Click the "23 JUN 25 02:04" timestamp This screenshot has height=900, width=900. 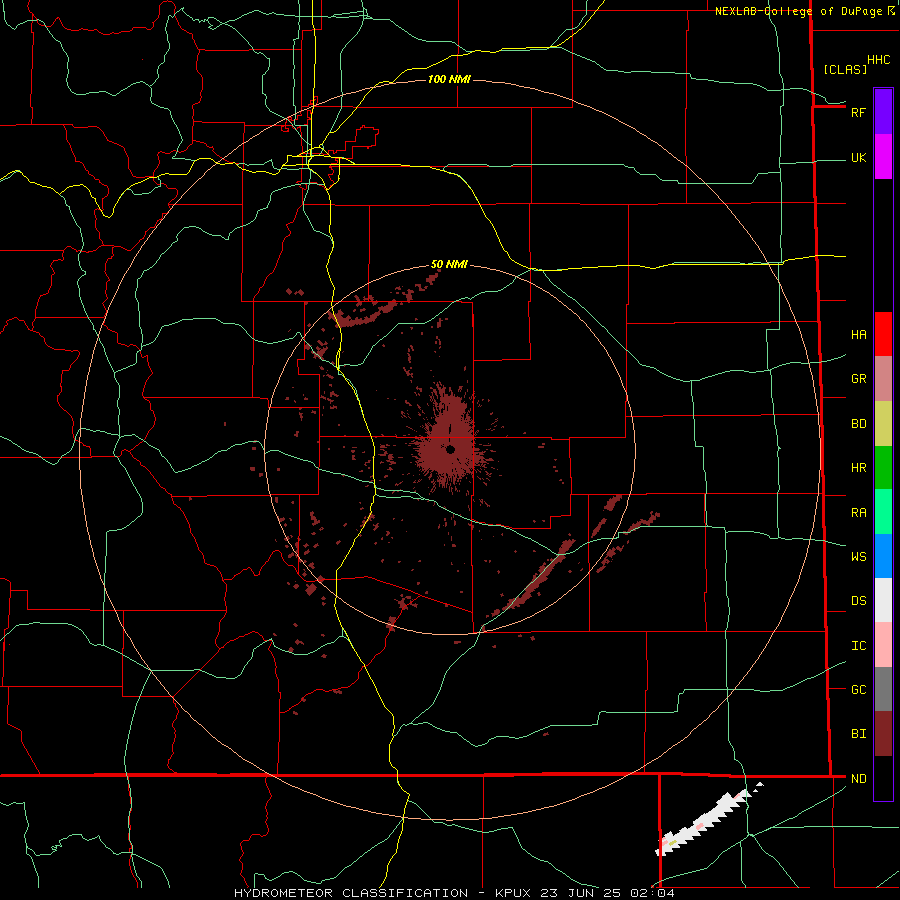[x=609, y=893]
